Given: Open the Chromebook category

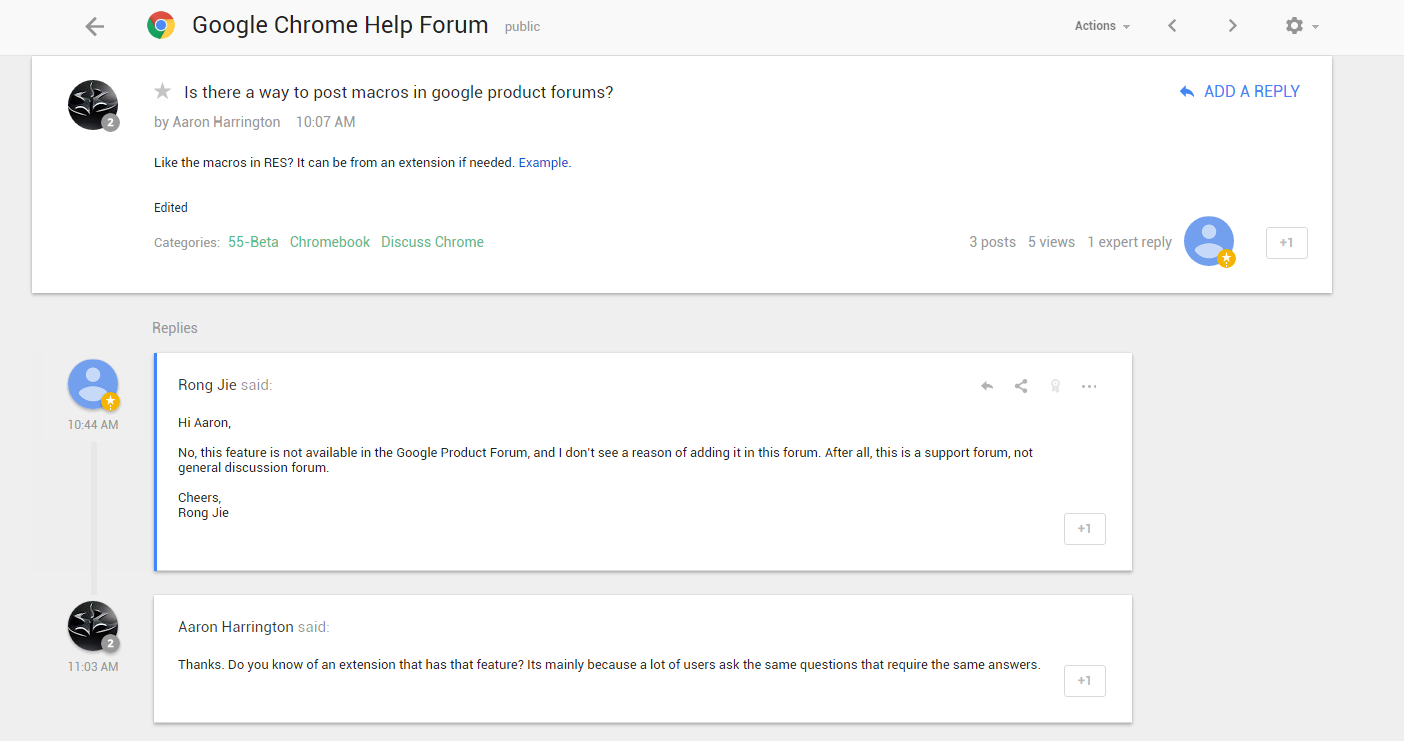Looking at the screenshot, I should [x=330, y=242].
